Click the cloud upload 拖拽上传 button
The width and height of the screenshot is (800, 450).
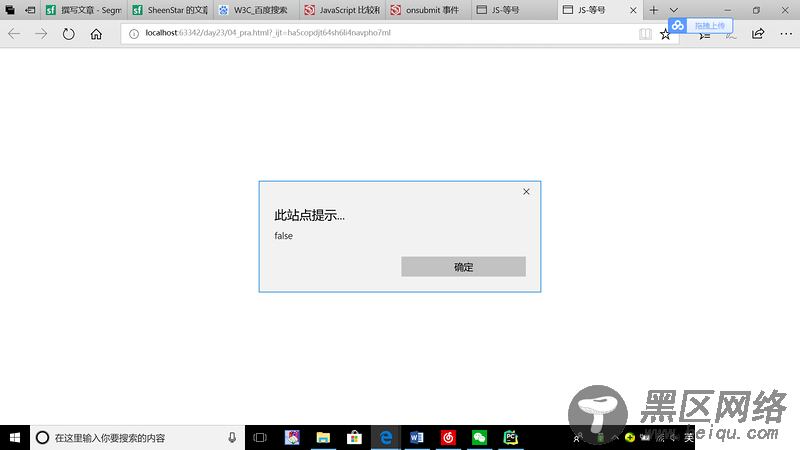point(701,26)
